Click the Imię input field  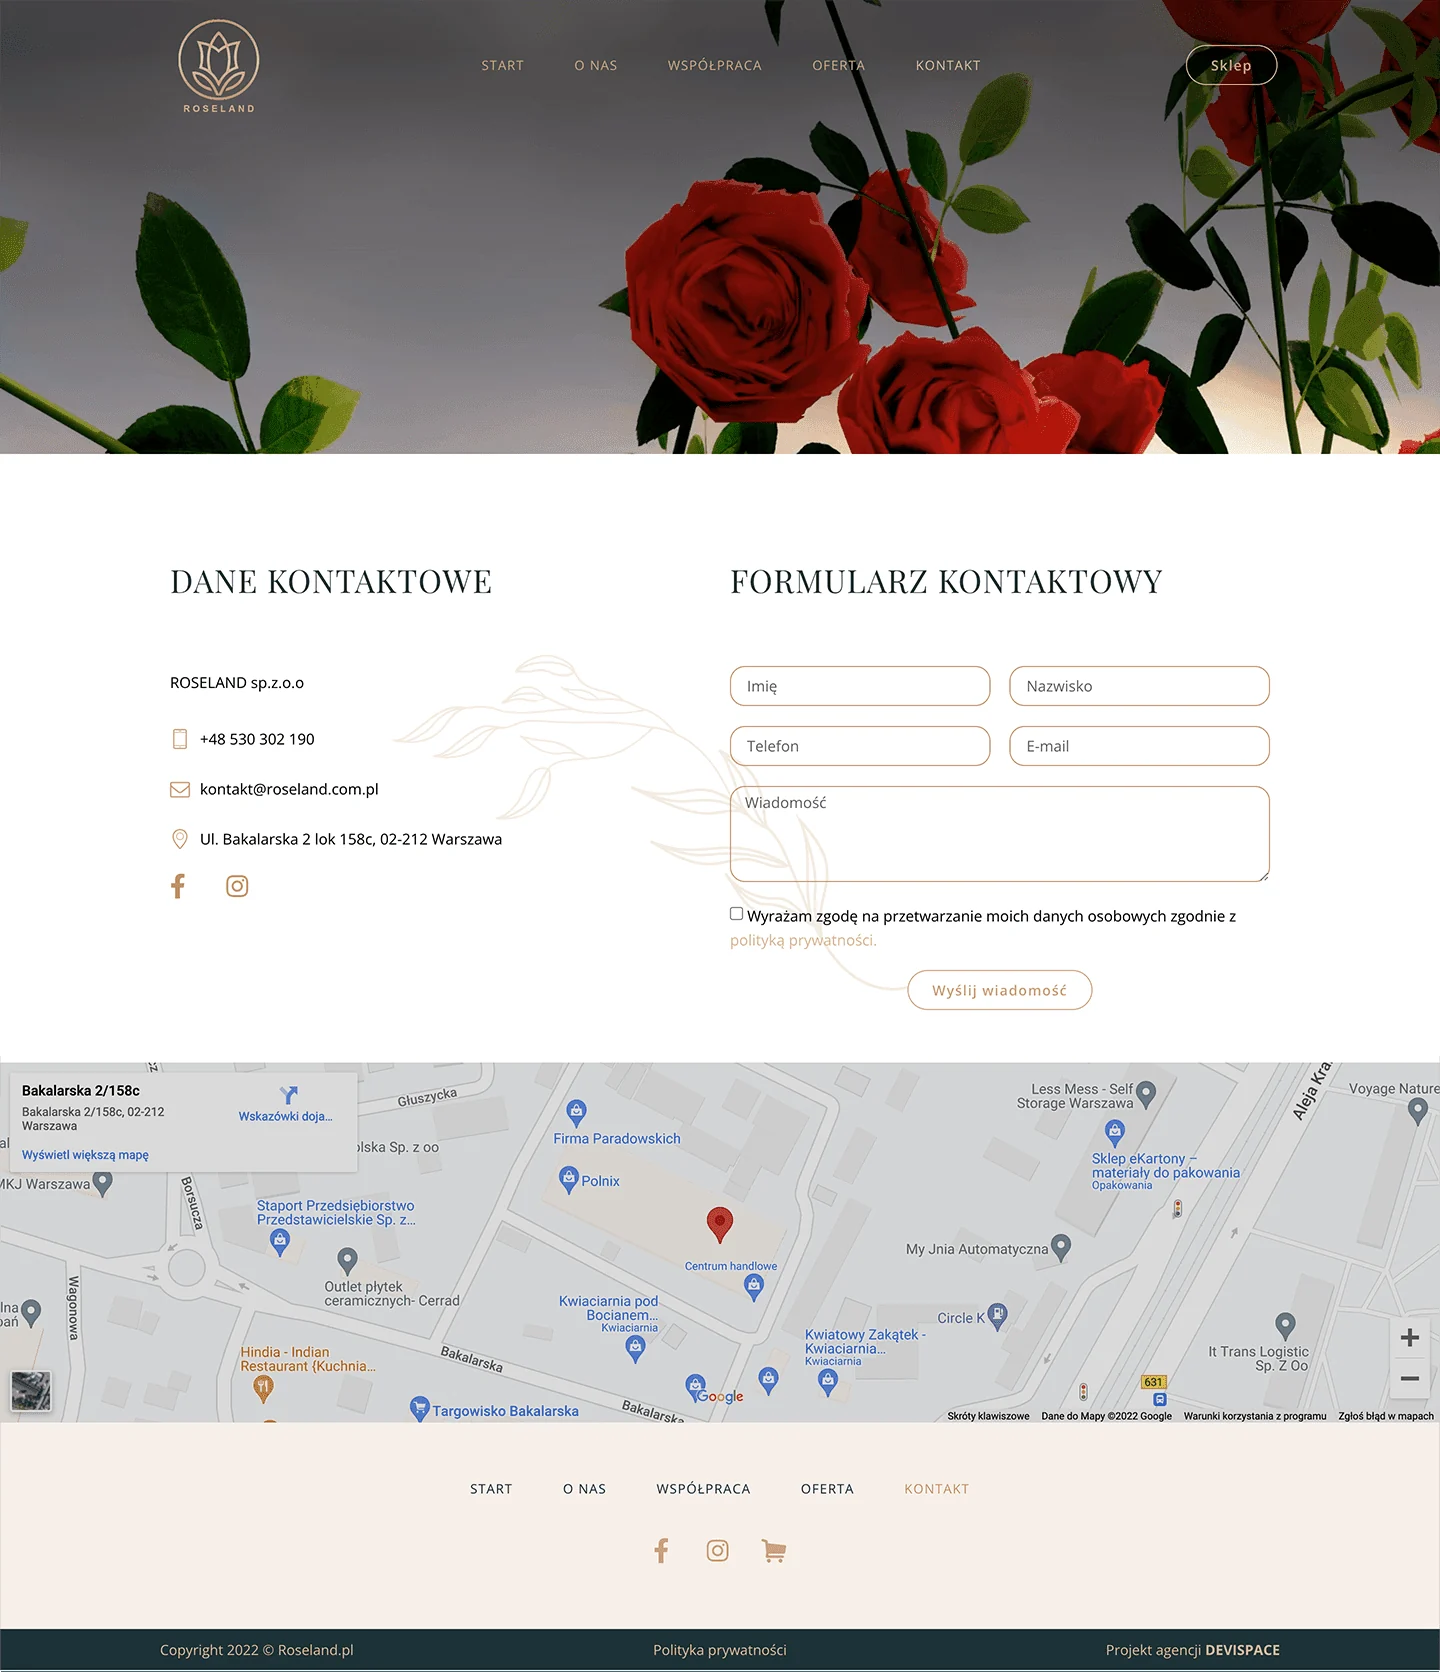(x=860, y=686)
